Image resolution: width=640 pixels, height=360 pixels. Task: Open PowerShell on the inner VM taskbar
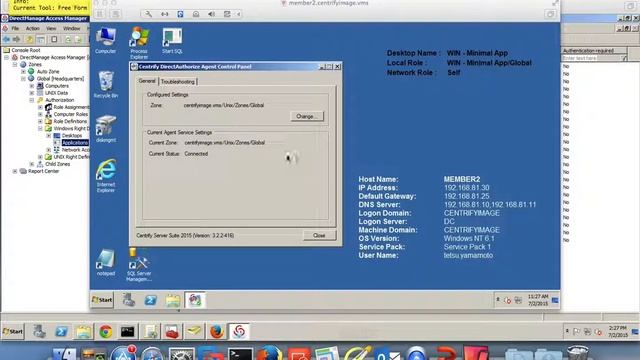pos(151,300)
